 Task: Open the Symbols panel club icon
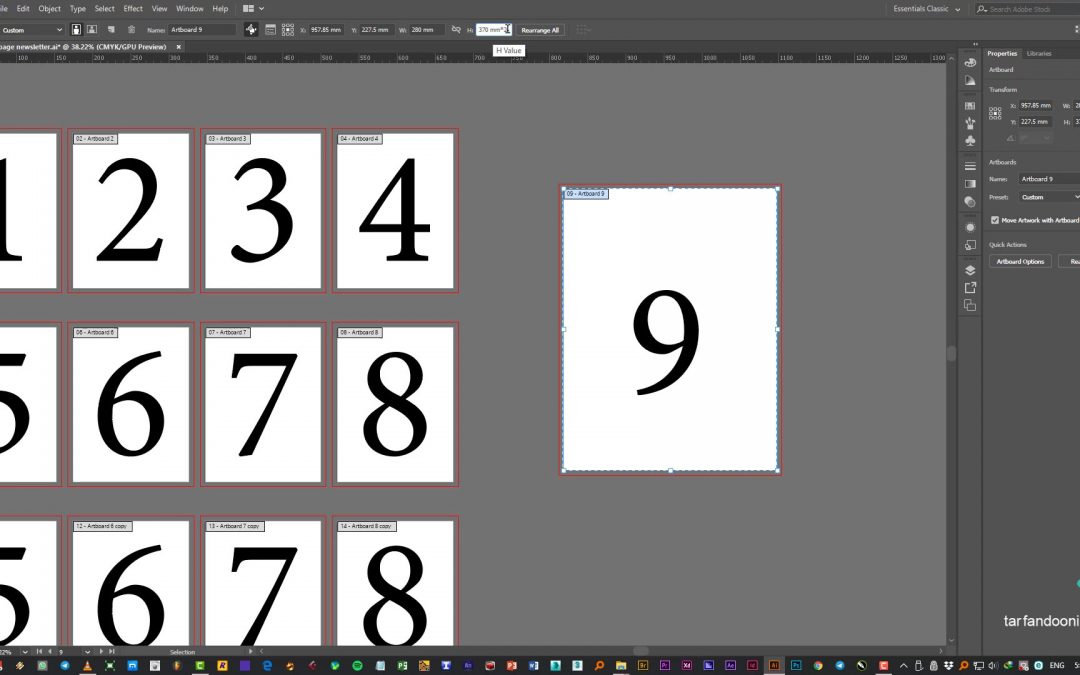coord(970,141)
